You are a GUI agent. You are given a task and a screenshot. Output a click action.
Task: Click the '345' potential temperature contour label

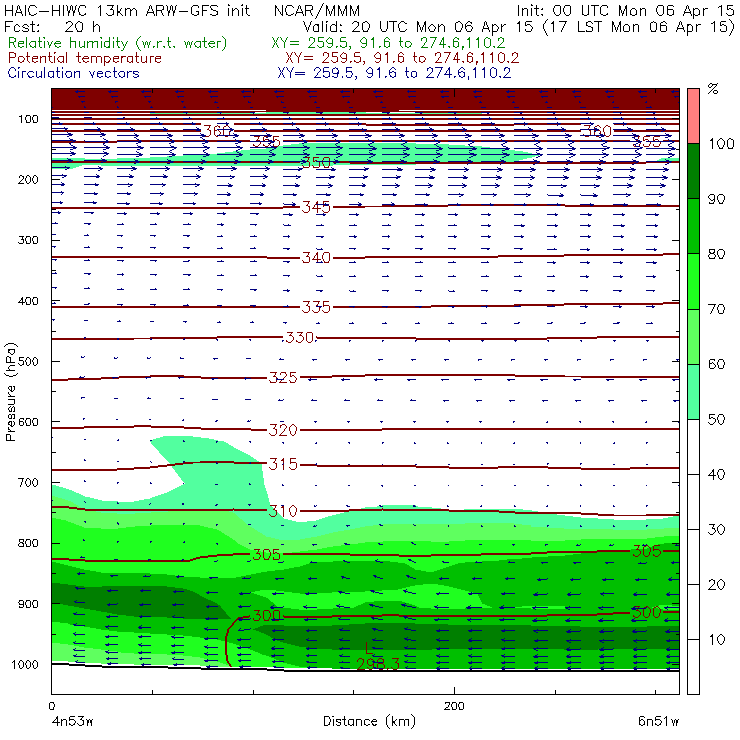[316, 207]
